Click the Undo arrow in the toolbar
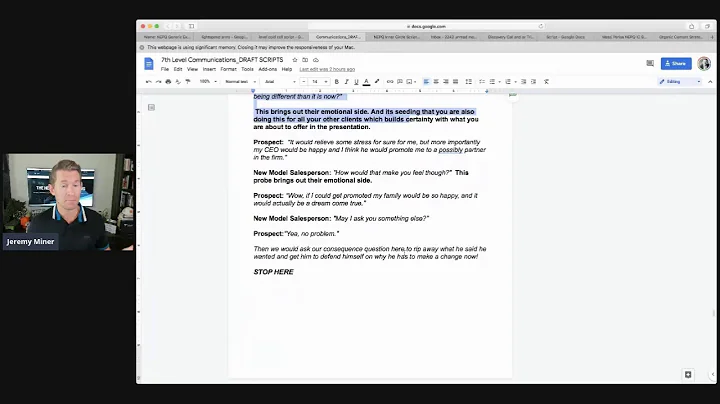 (x=149, y=82)
